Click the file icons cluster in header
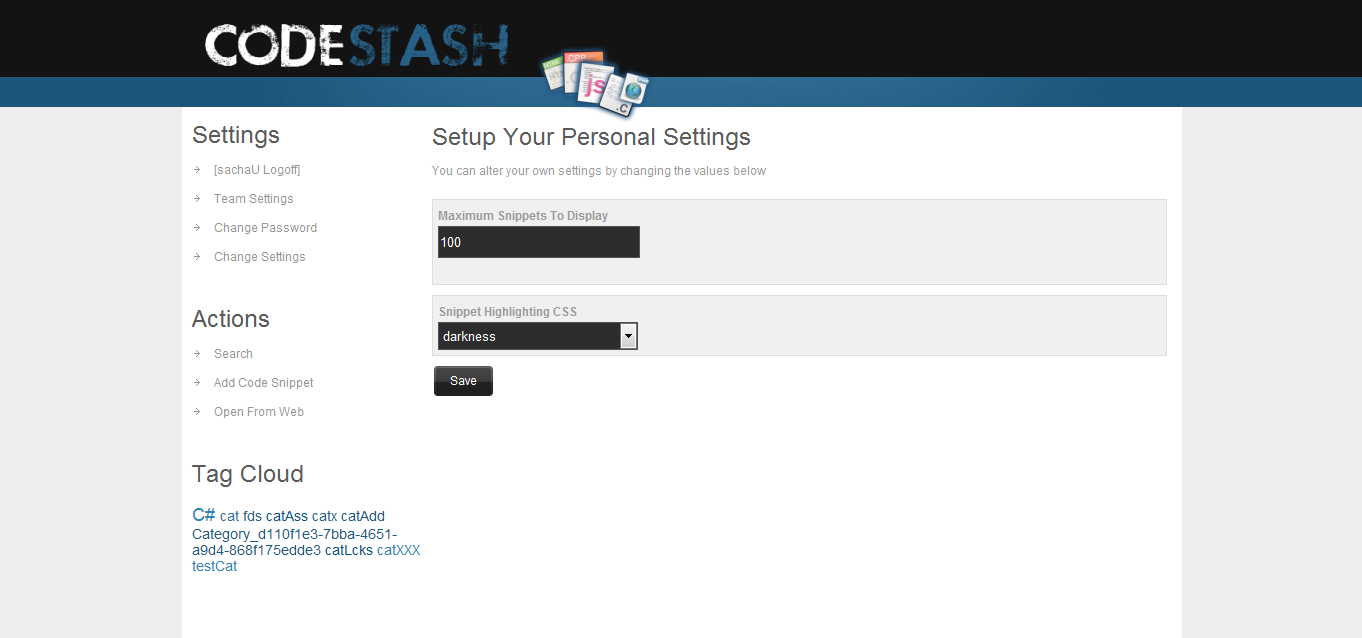Image resolution: width=1362 pixels, height=638 pixels. point(596,84)
